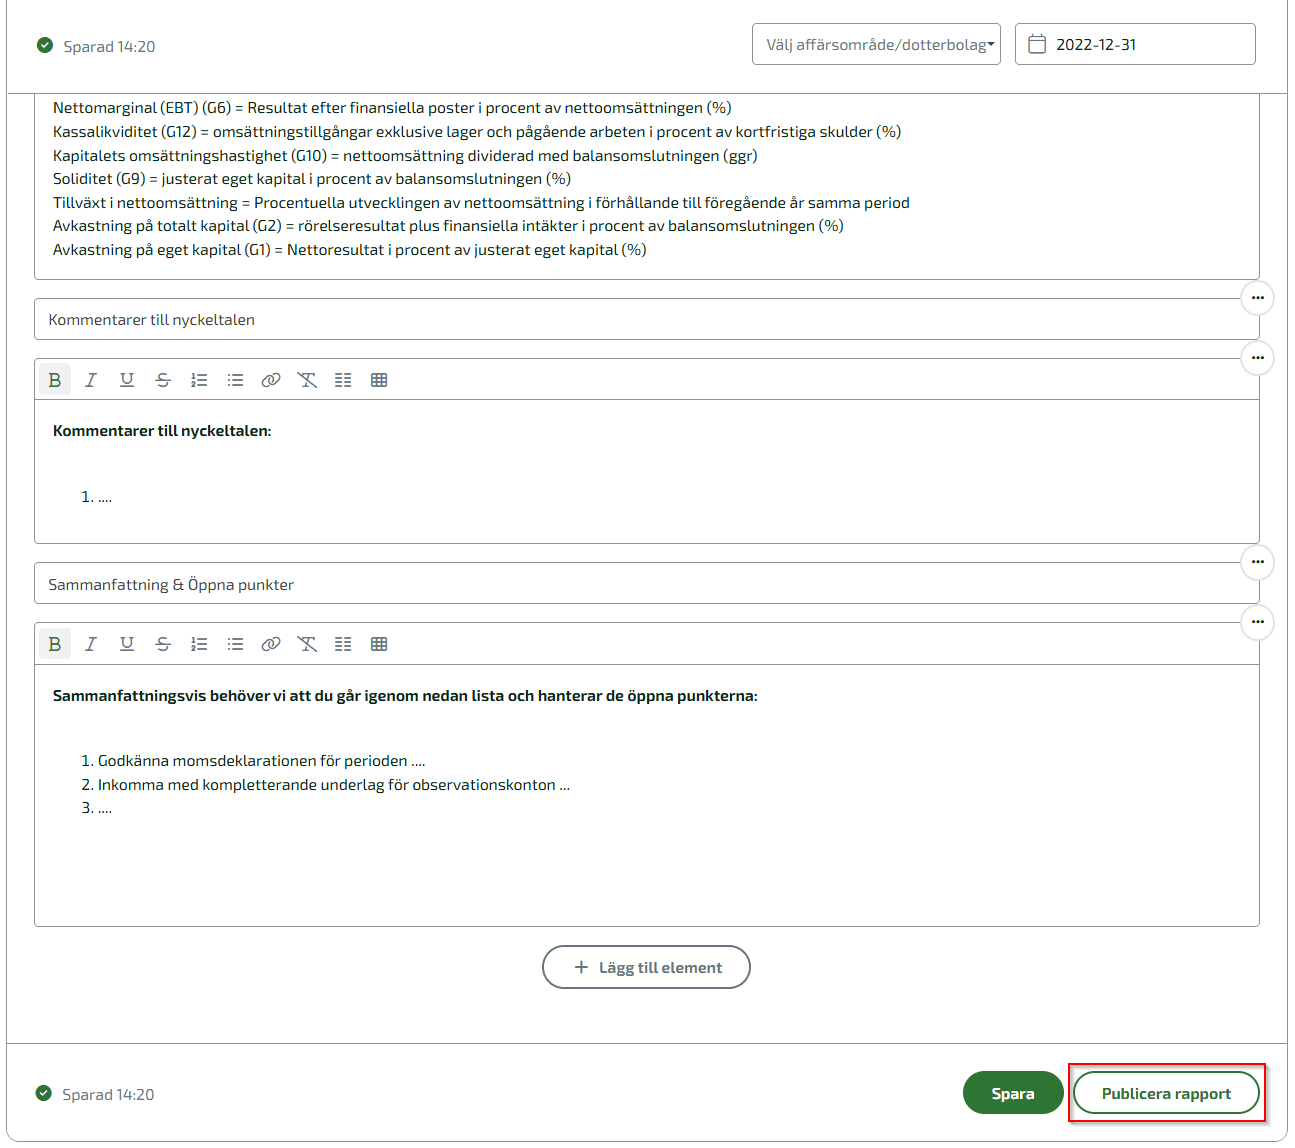Click bold text Kommentarer till nyckeltalen: in editor
The width and height of the screenshot is (1295, 1148).
pos(162,431)
